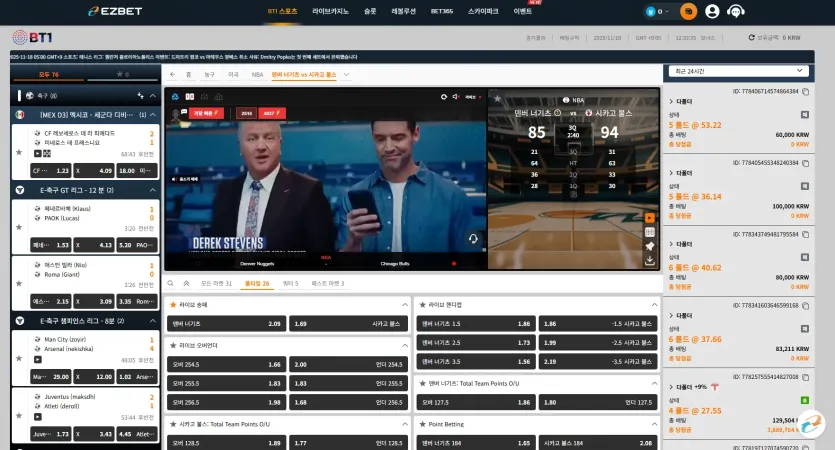Open the customer support headset icon in header
Viewport: 835px width, 450px height.
(x=735, y=11)
